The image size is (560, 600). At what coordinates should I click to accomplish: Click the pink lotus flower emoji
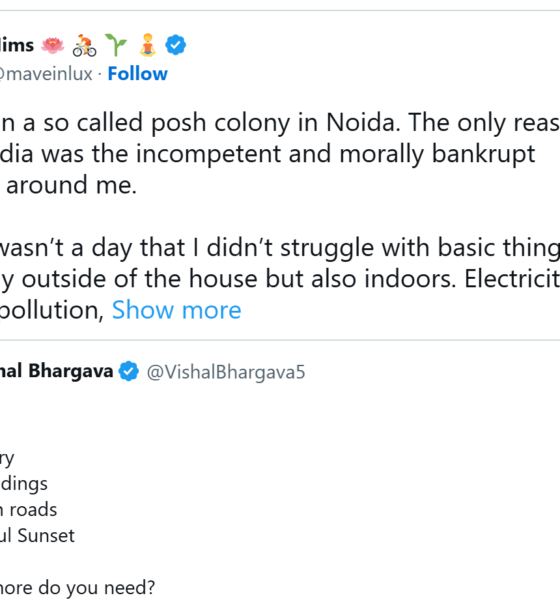coord(52,45)
